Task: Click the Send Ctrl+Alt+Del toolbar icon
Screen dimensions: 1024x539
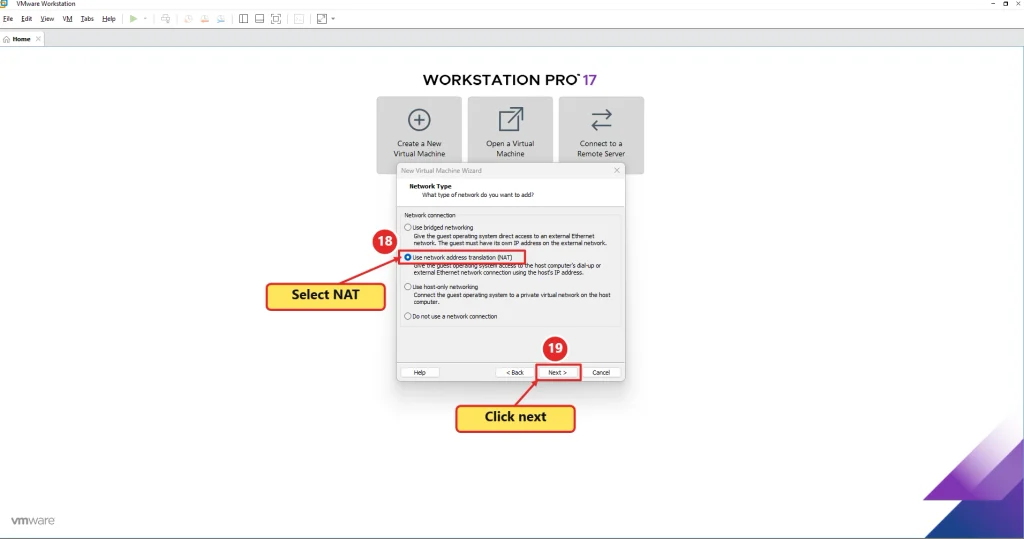Action: click(166, 19)
